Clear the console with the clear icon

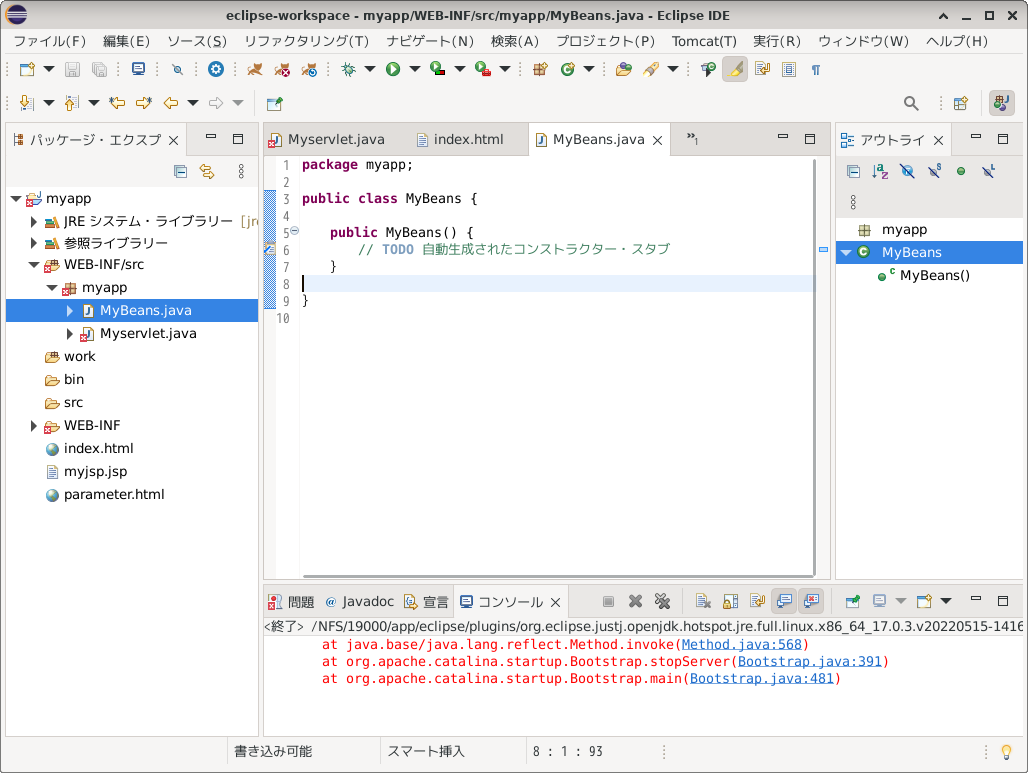point(703,601)
